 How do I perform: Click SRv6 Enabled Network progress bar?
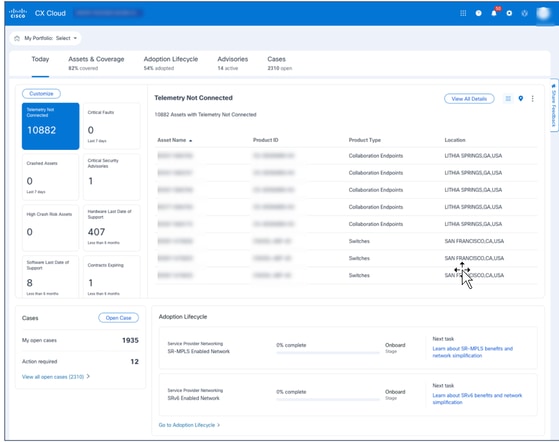328,399
